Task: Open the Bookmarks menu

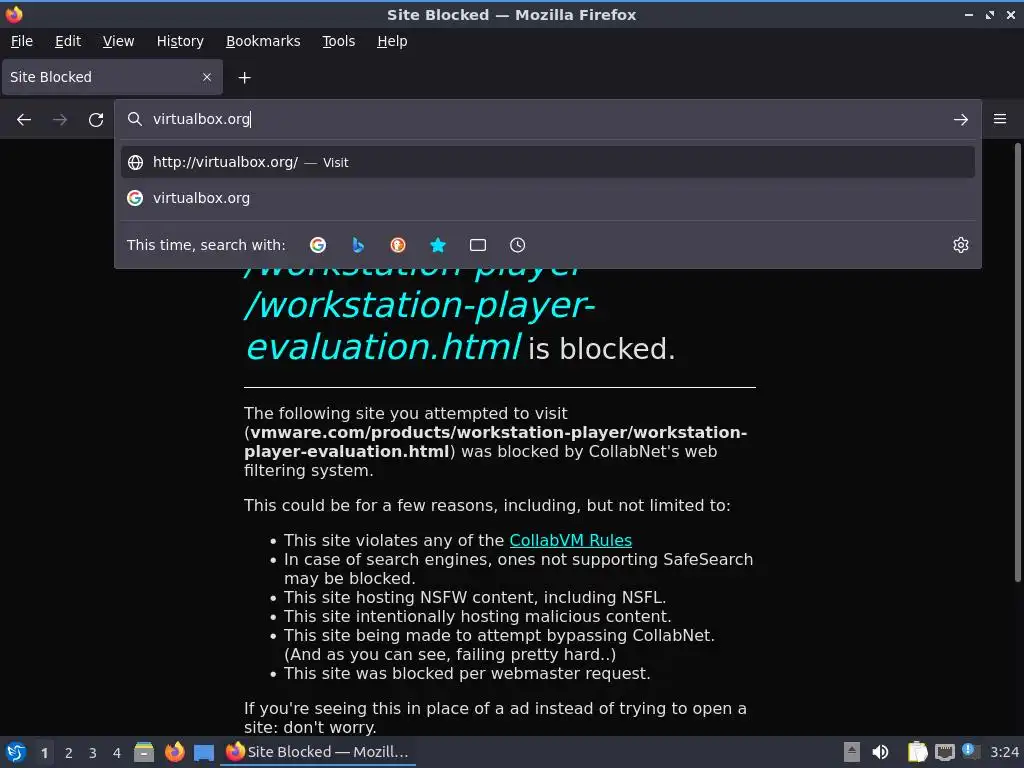Action: [263, 41]
